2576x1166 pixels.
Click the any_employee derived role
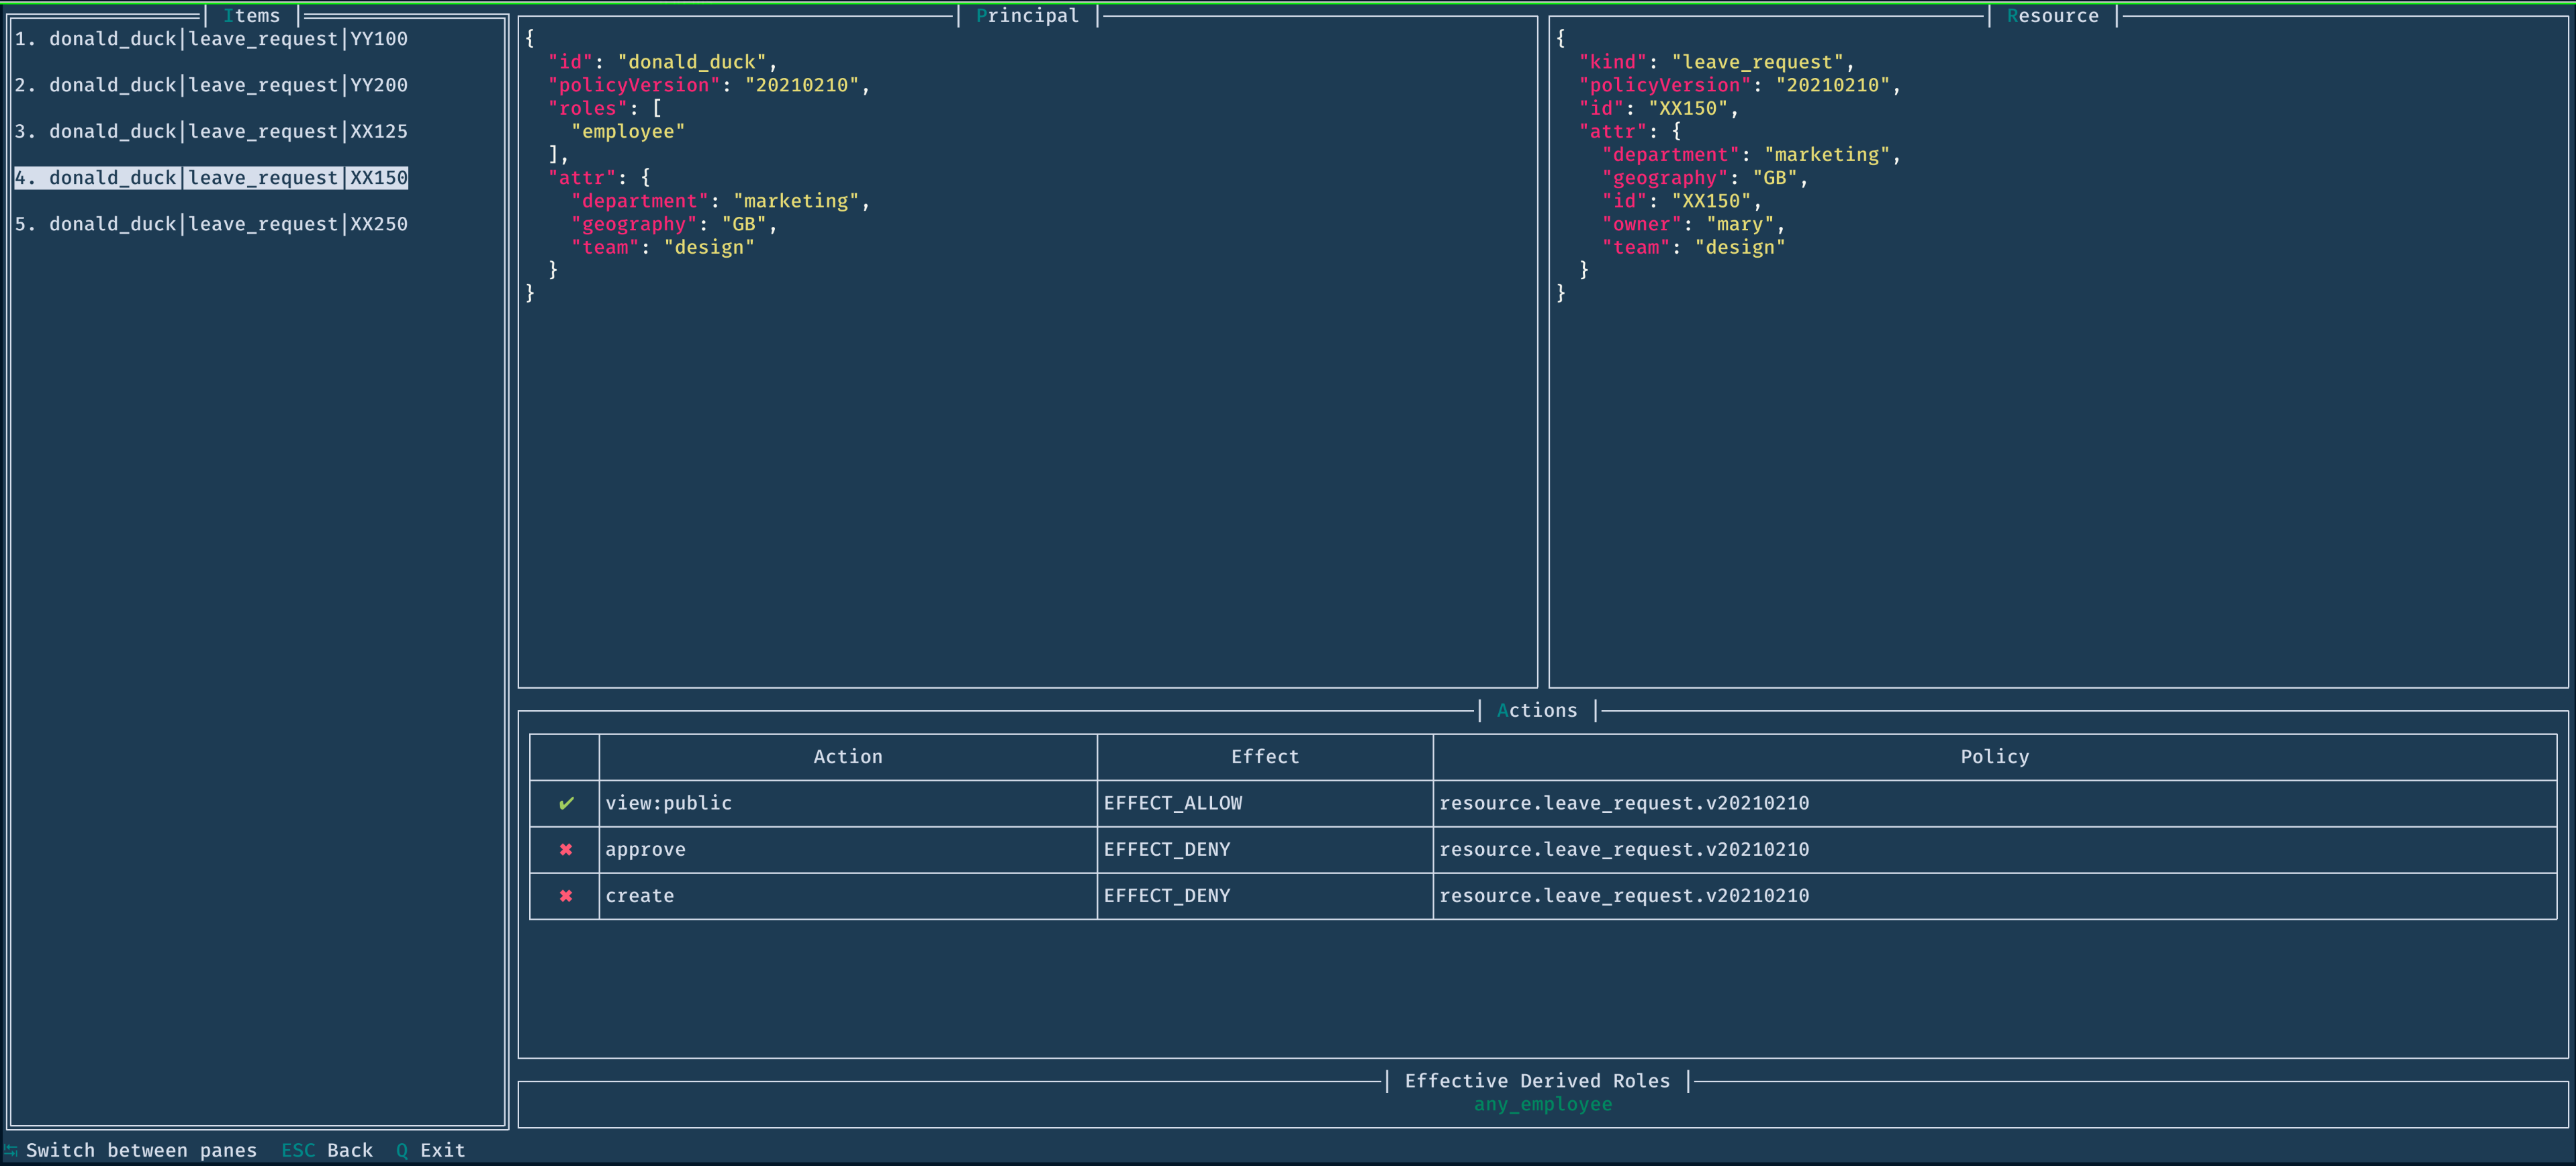(1542, 1104)
